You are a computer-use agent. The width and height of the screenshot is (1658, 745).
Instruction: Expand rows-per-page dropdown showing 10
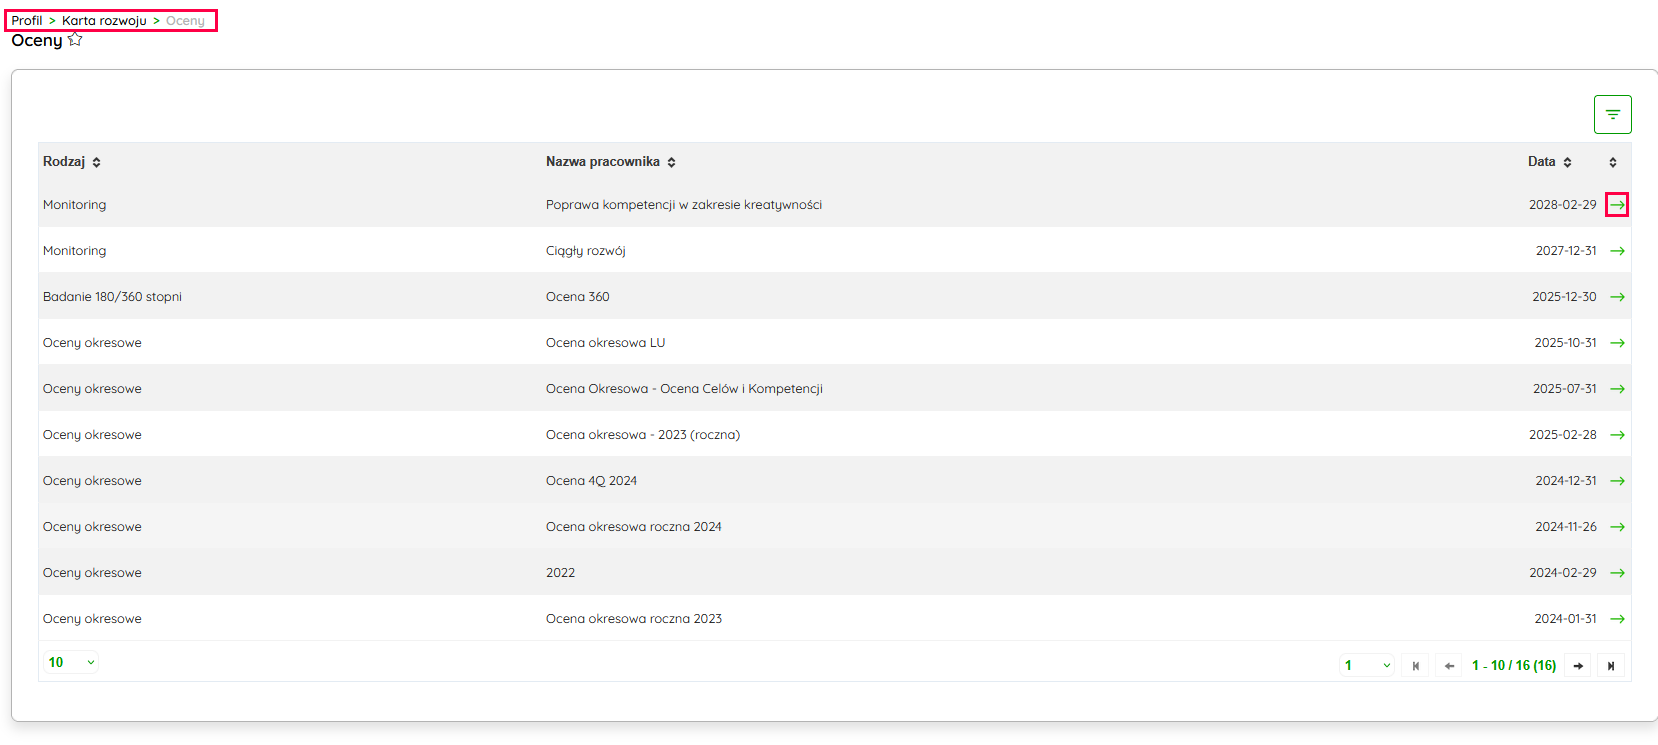click(71, 662)
